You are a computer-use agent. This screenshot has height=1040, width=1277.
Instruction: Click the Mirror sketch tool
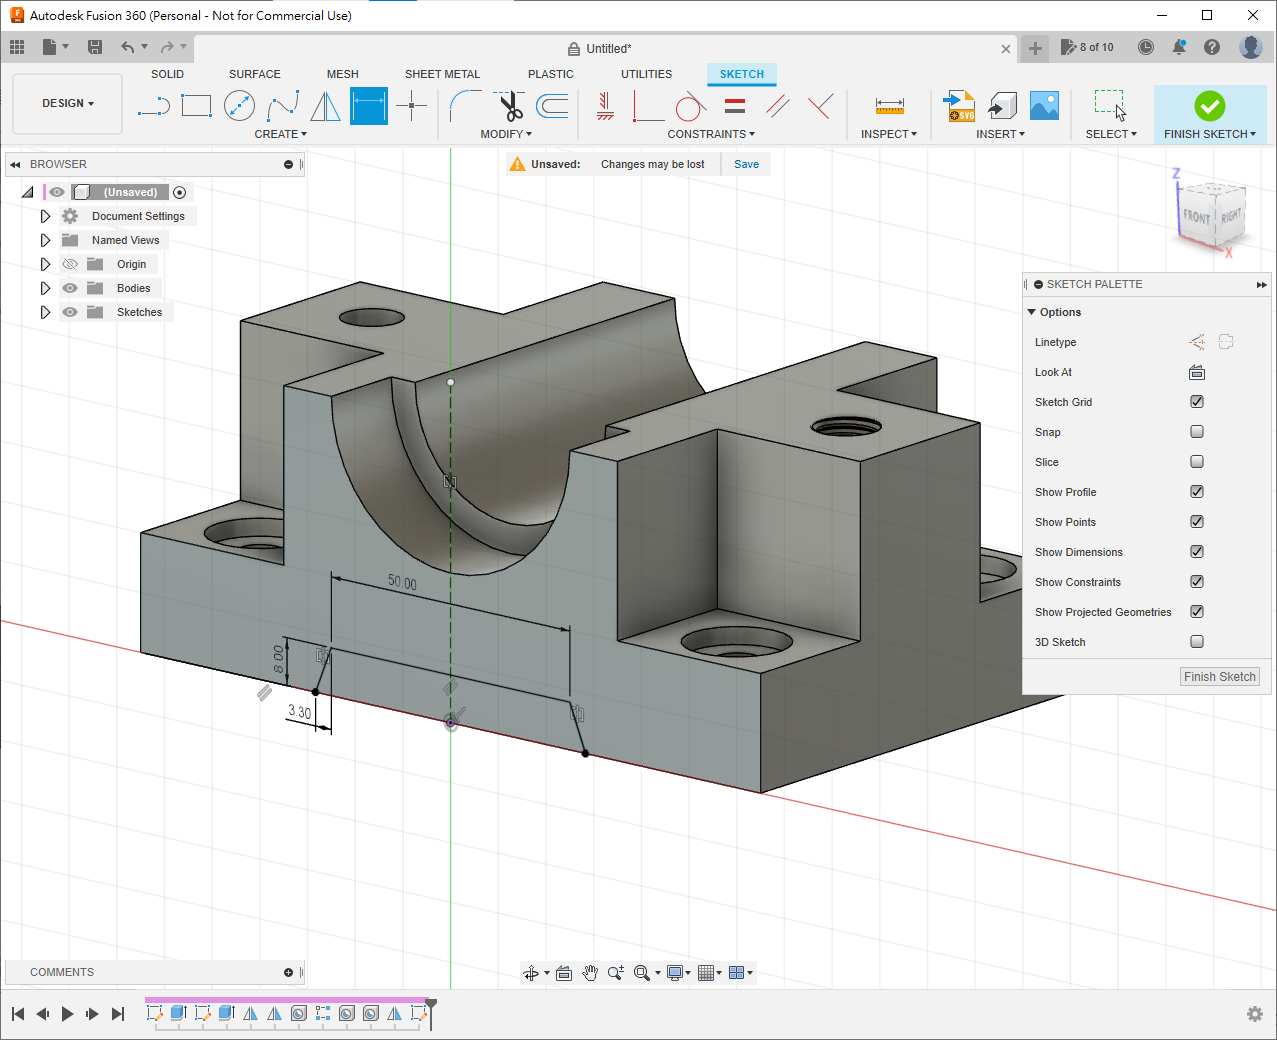point(325,106)
